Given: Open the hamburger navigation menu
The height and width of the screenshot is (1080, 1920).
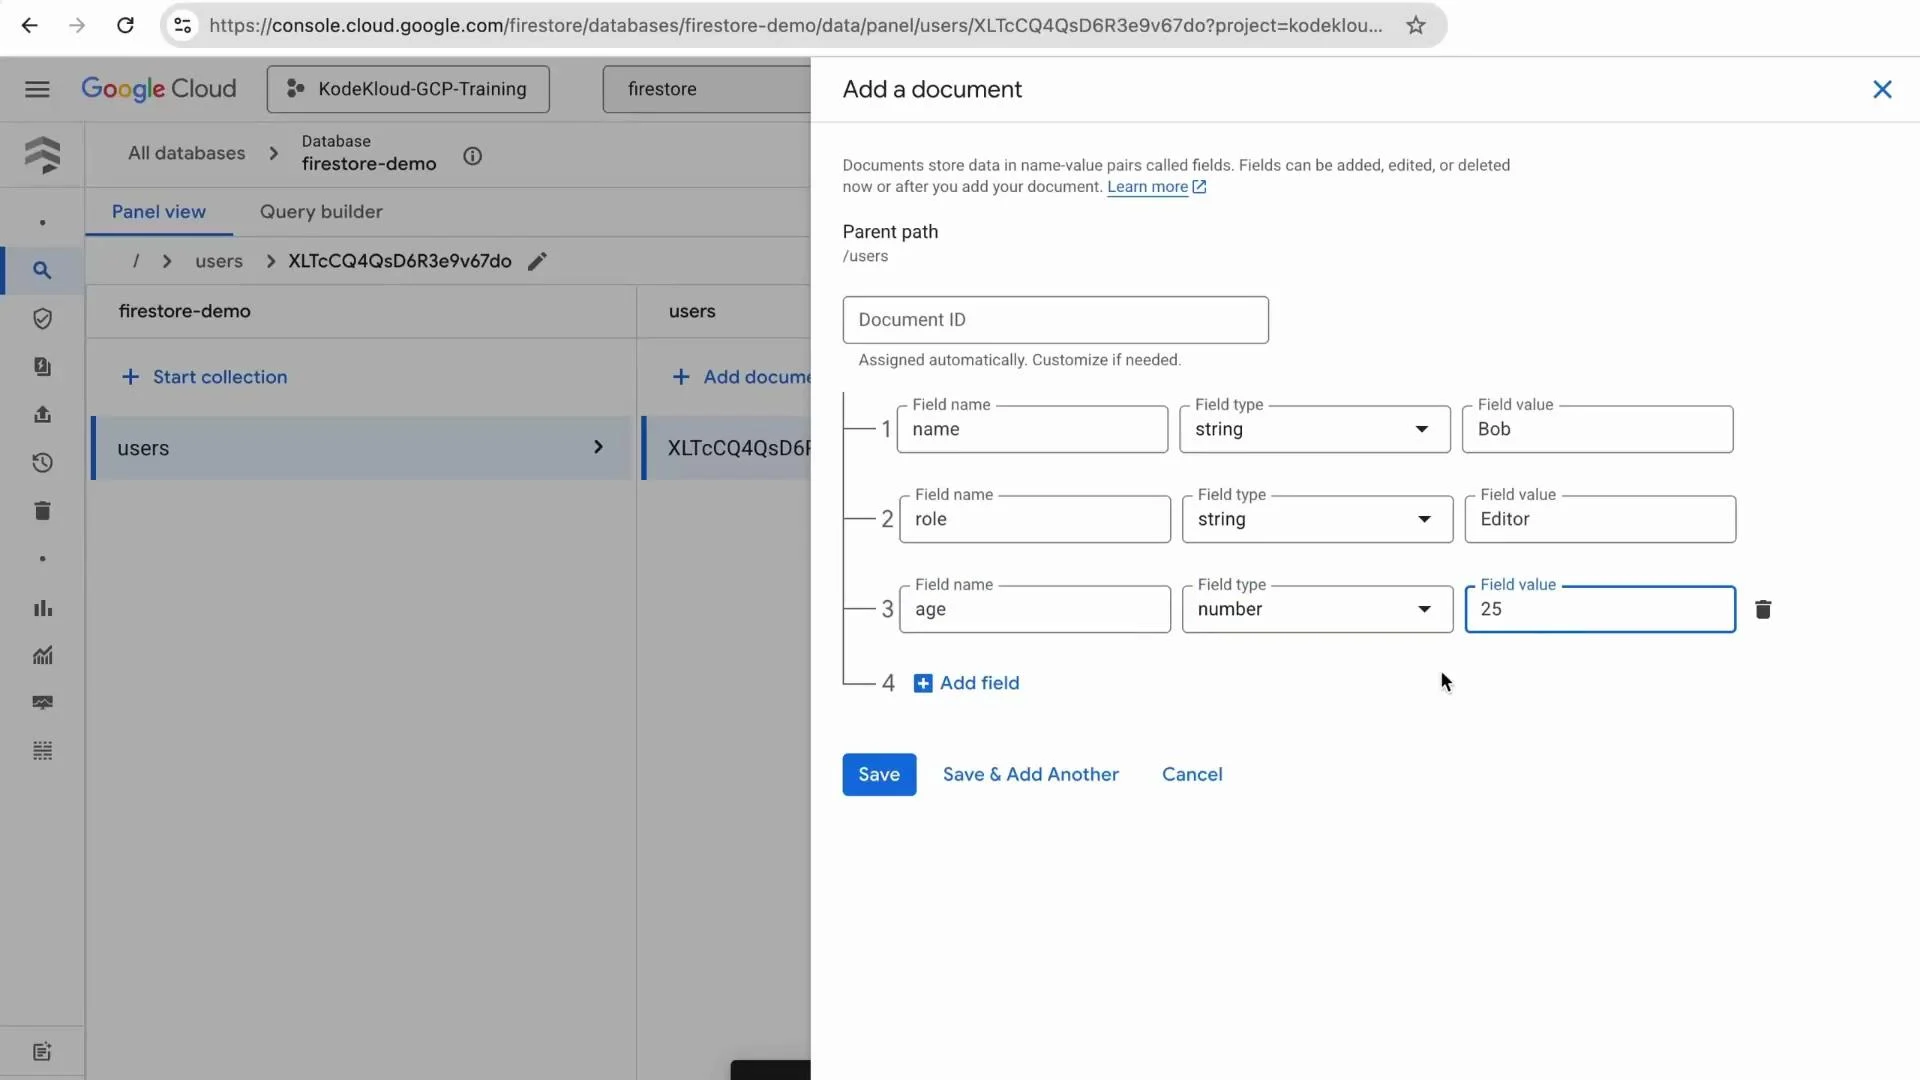Looking at the screenshot, I should point(37,89).
